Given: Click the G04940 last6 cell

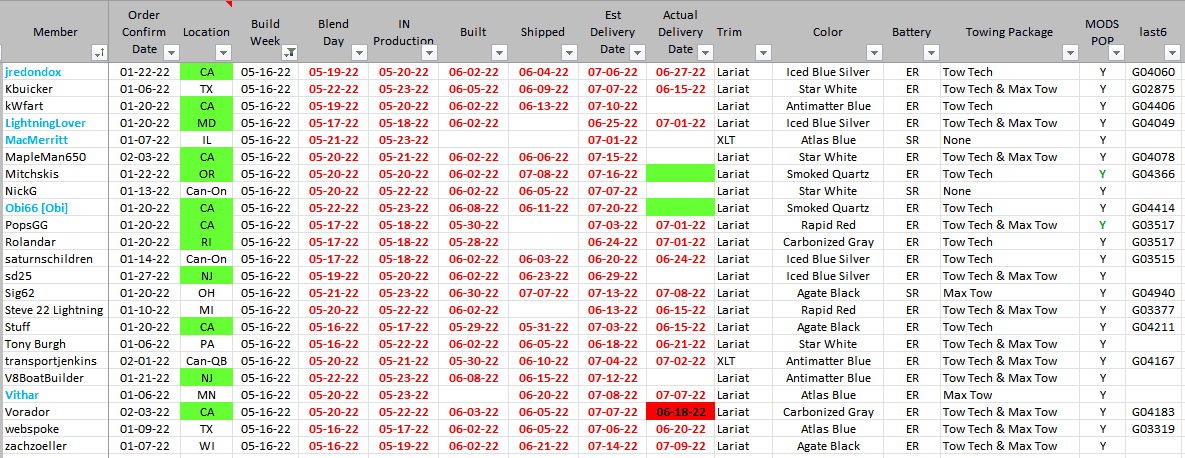Looking at the screenshot, I should pyautogui.click(x=1152, y=293).
